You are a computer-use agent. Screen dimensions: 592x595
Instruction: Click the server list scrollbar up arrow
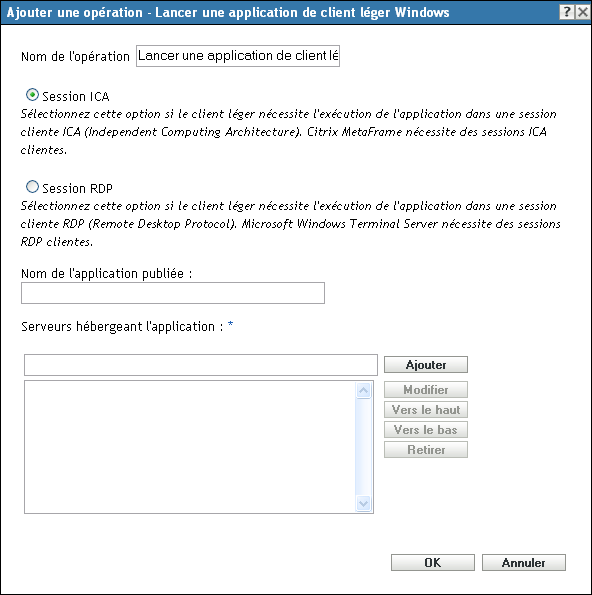(x=364, y=390)
